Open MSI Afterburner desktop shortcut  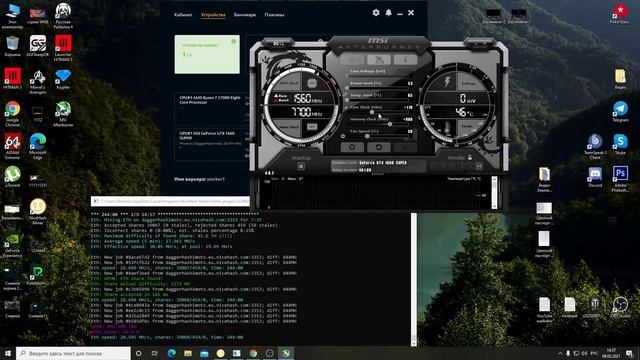[x=62, y=113]
